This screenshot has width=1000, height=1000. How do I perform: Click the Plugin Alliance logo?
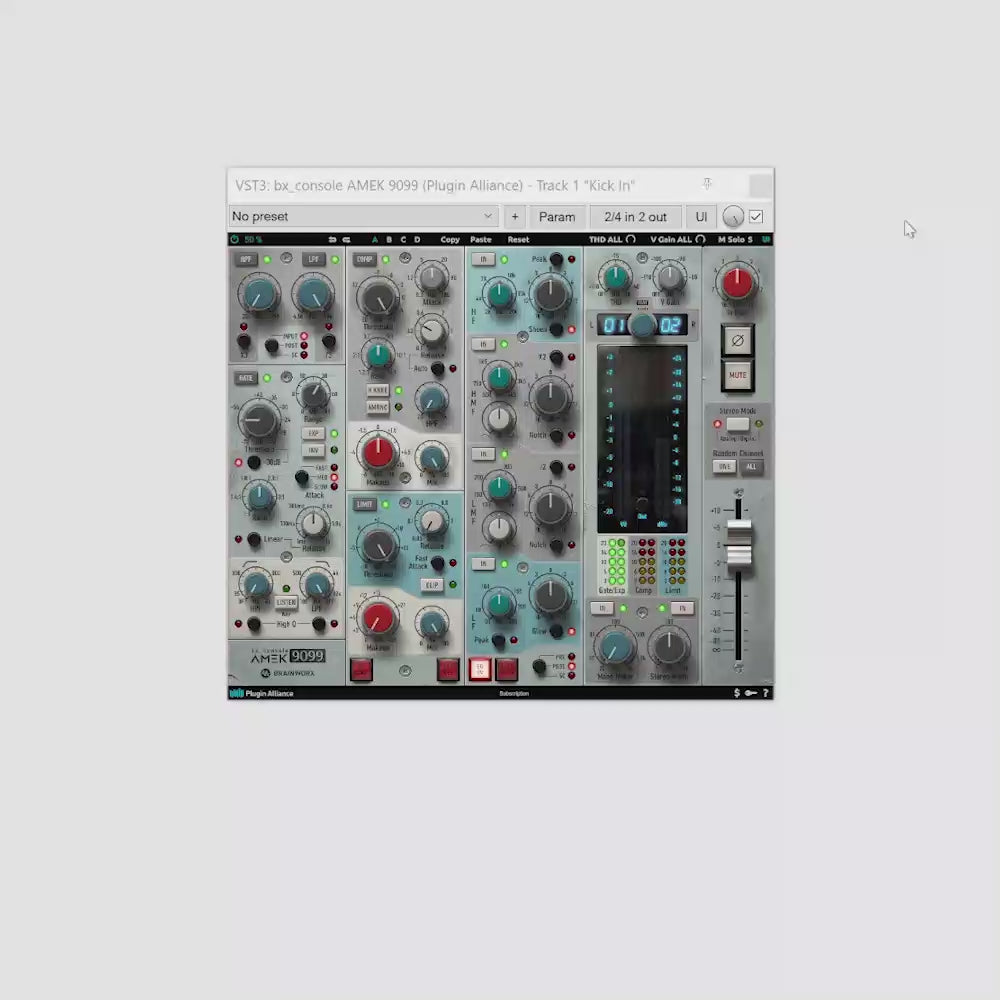pos(261,693)
